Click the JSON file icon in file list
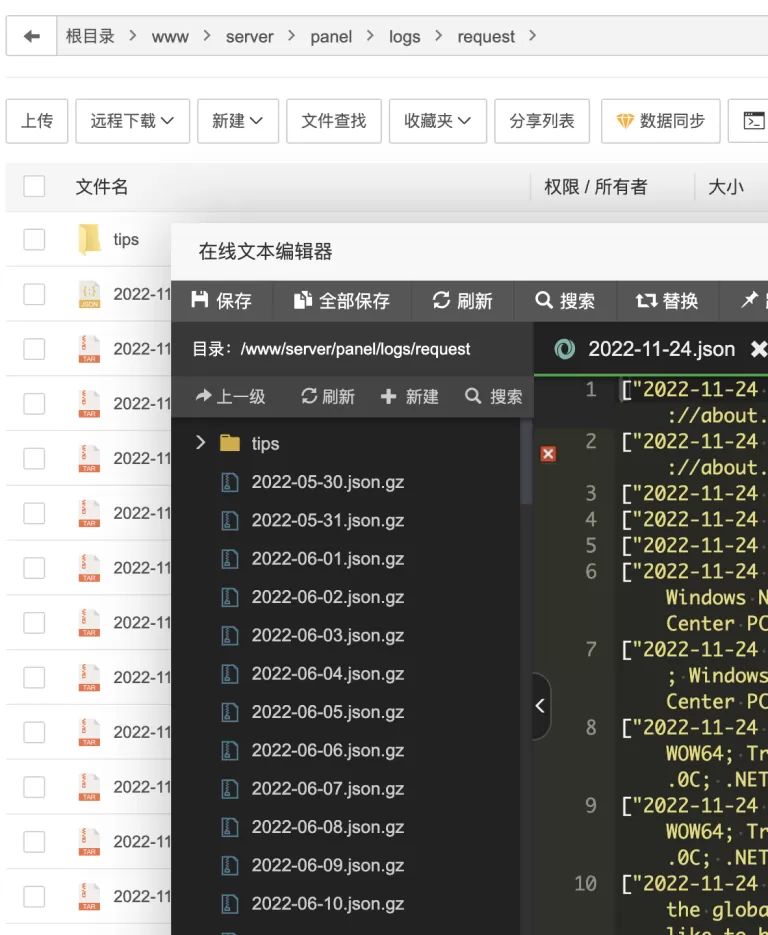 point(89,294)
